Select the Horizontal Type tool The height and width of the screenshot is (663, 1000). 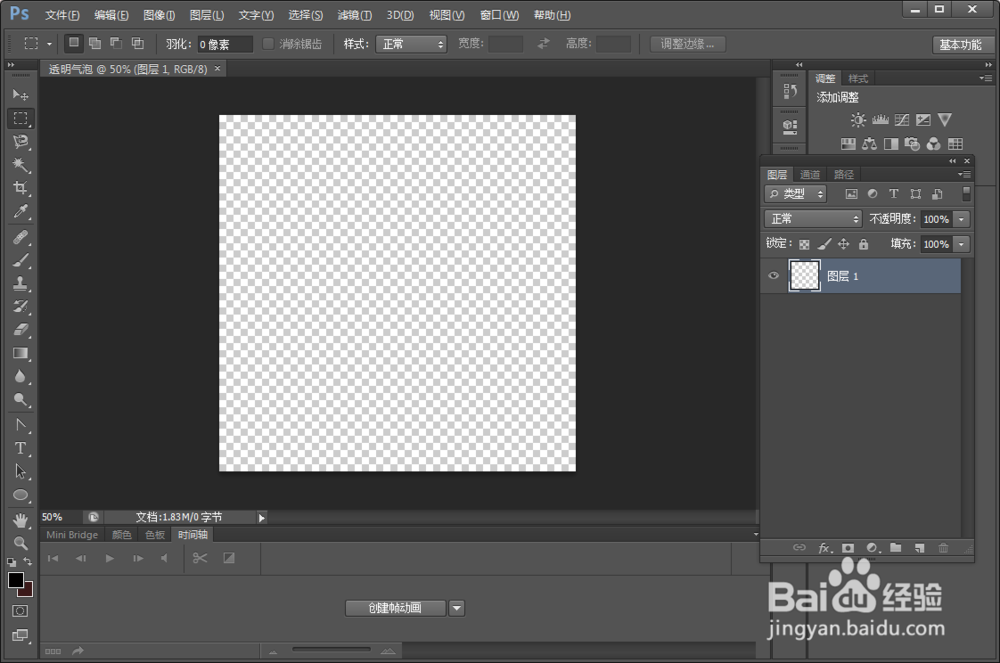(21, 447)
